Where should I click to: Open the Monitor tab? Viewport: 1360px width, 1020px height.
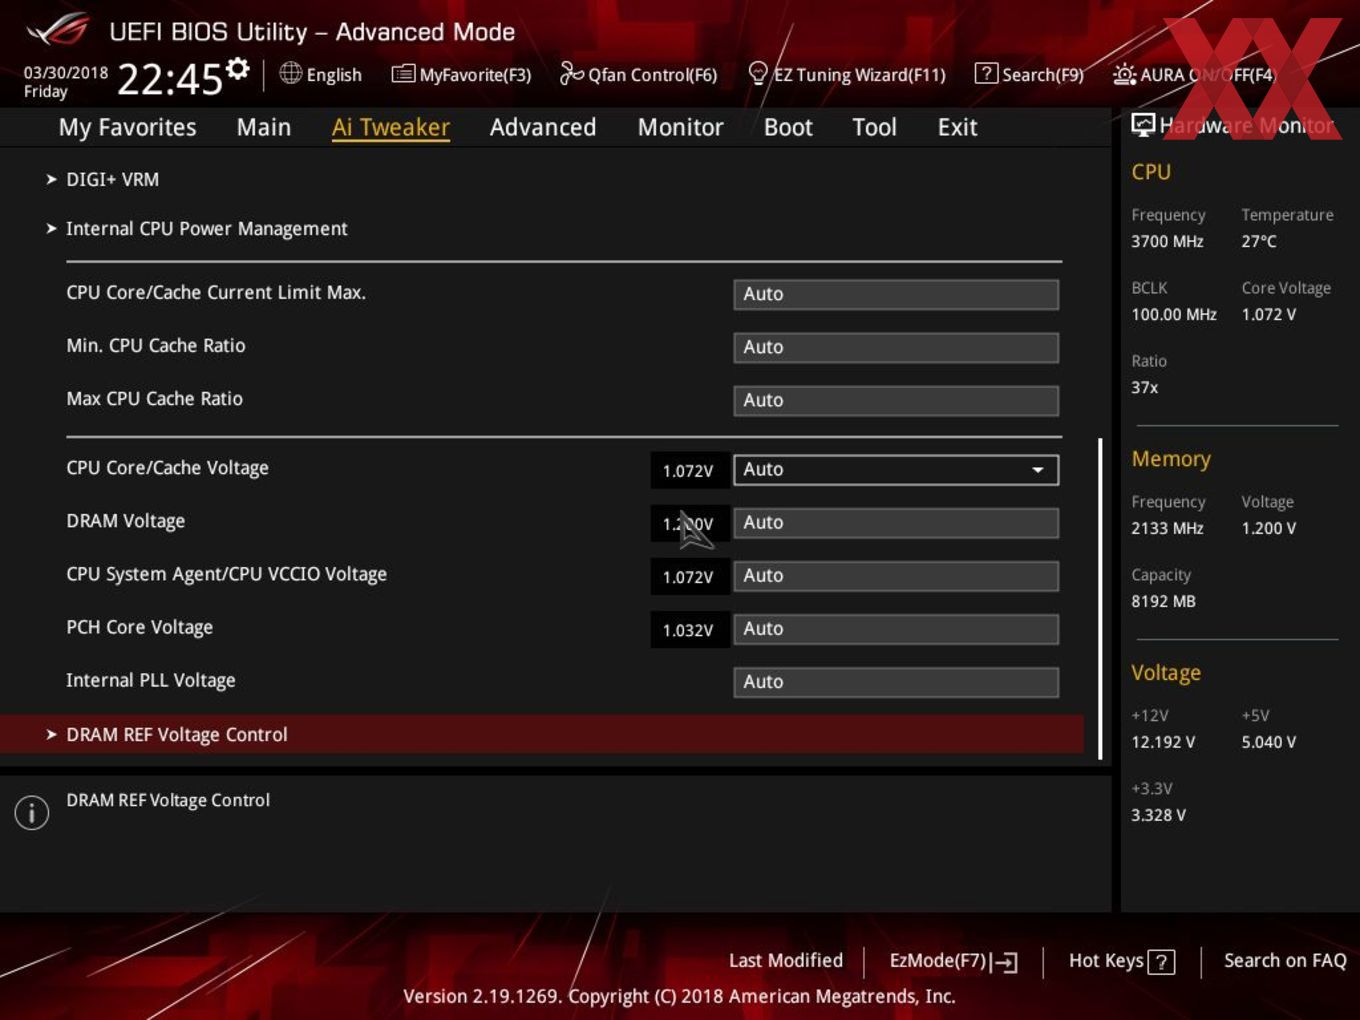tap(680, 127)
